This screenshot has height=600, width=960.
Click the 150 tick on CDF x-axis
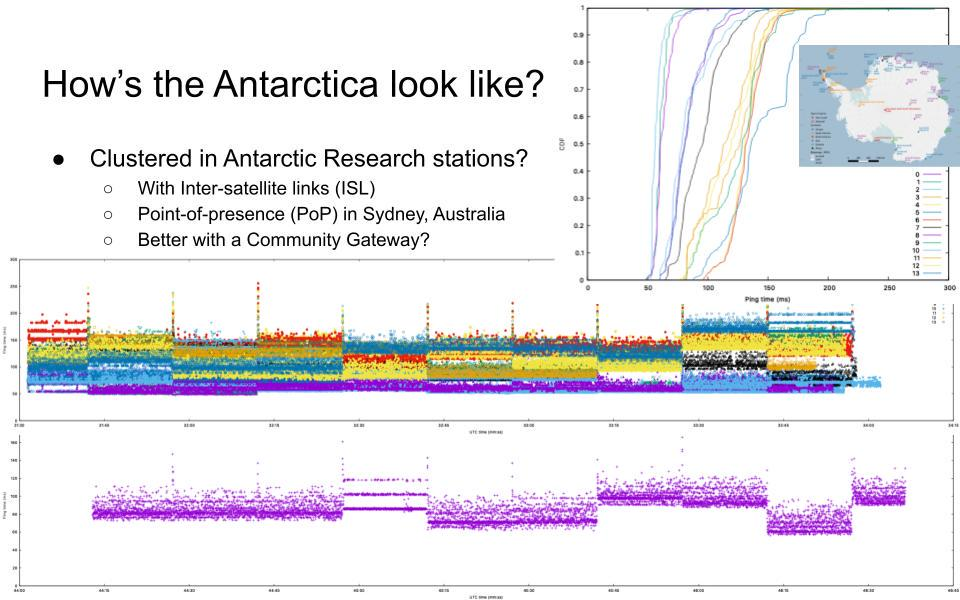coord(768,288)
